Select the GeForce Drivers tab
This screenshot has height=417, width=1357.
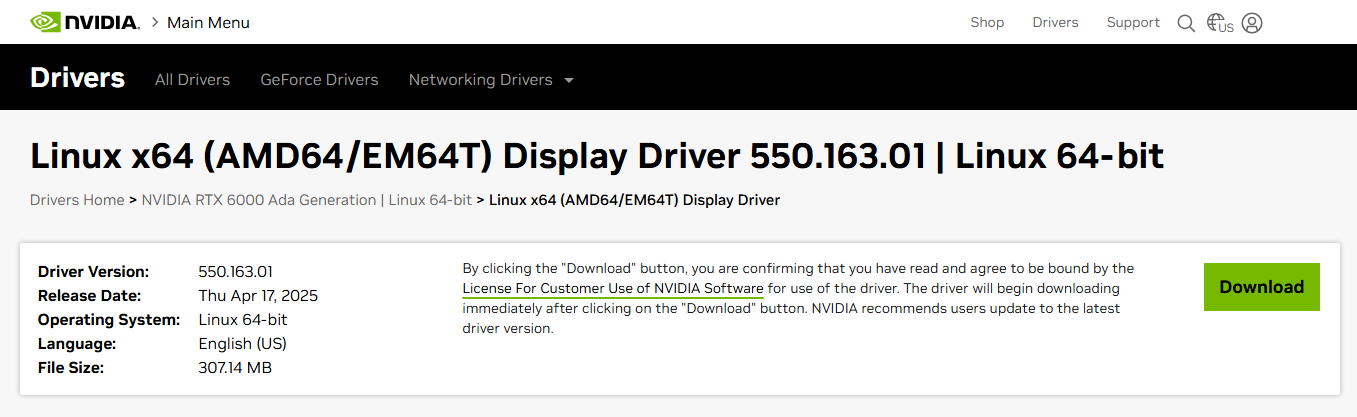click(x=319, y=79)
